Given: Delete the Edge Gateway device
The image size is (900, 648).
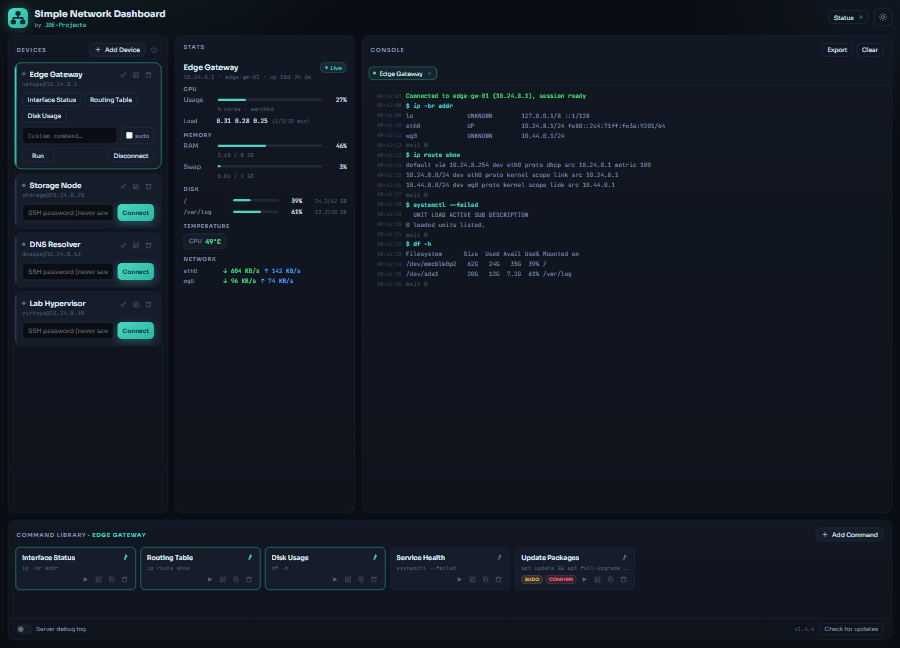Looking at the screenshot, I should pyautogui.click(x=149, y=75).
